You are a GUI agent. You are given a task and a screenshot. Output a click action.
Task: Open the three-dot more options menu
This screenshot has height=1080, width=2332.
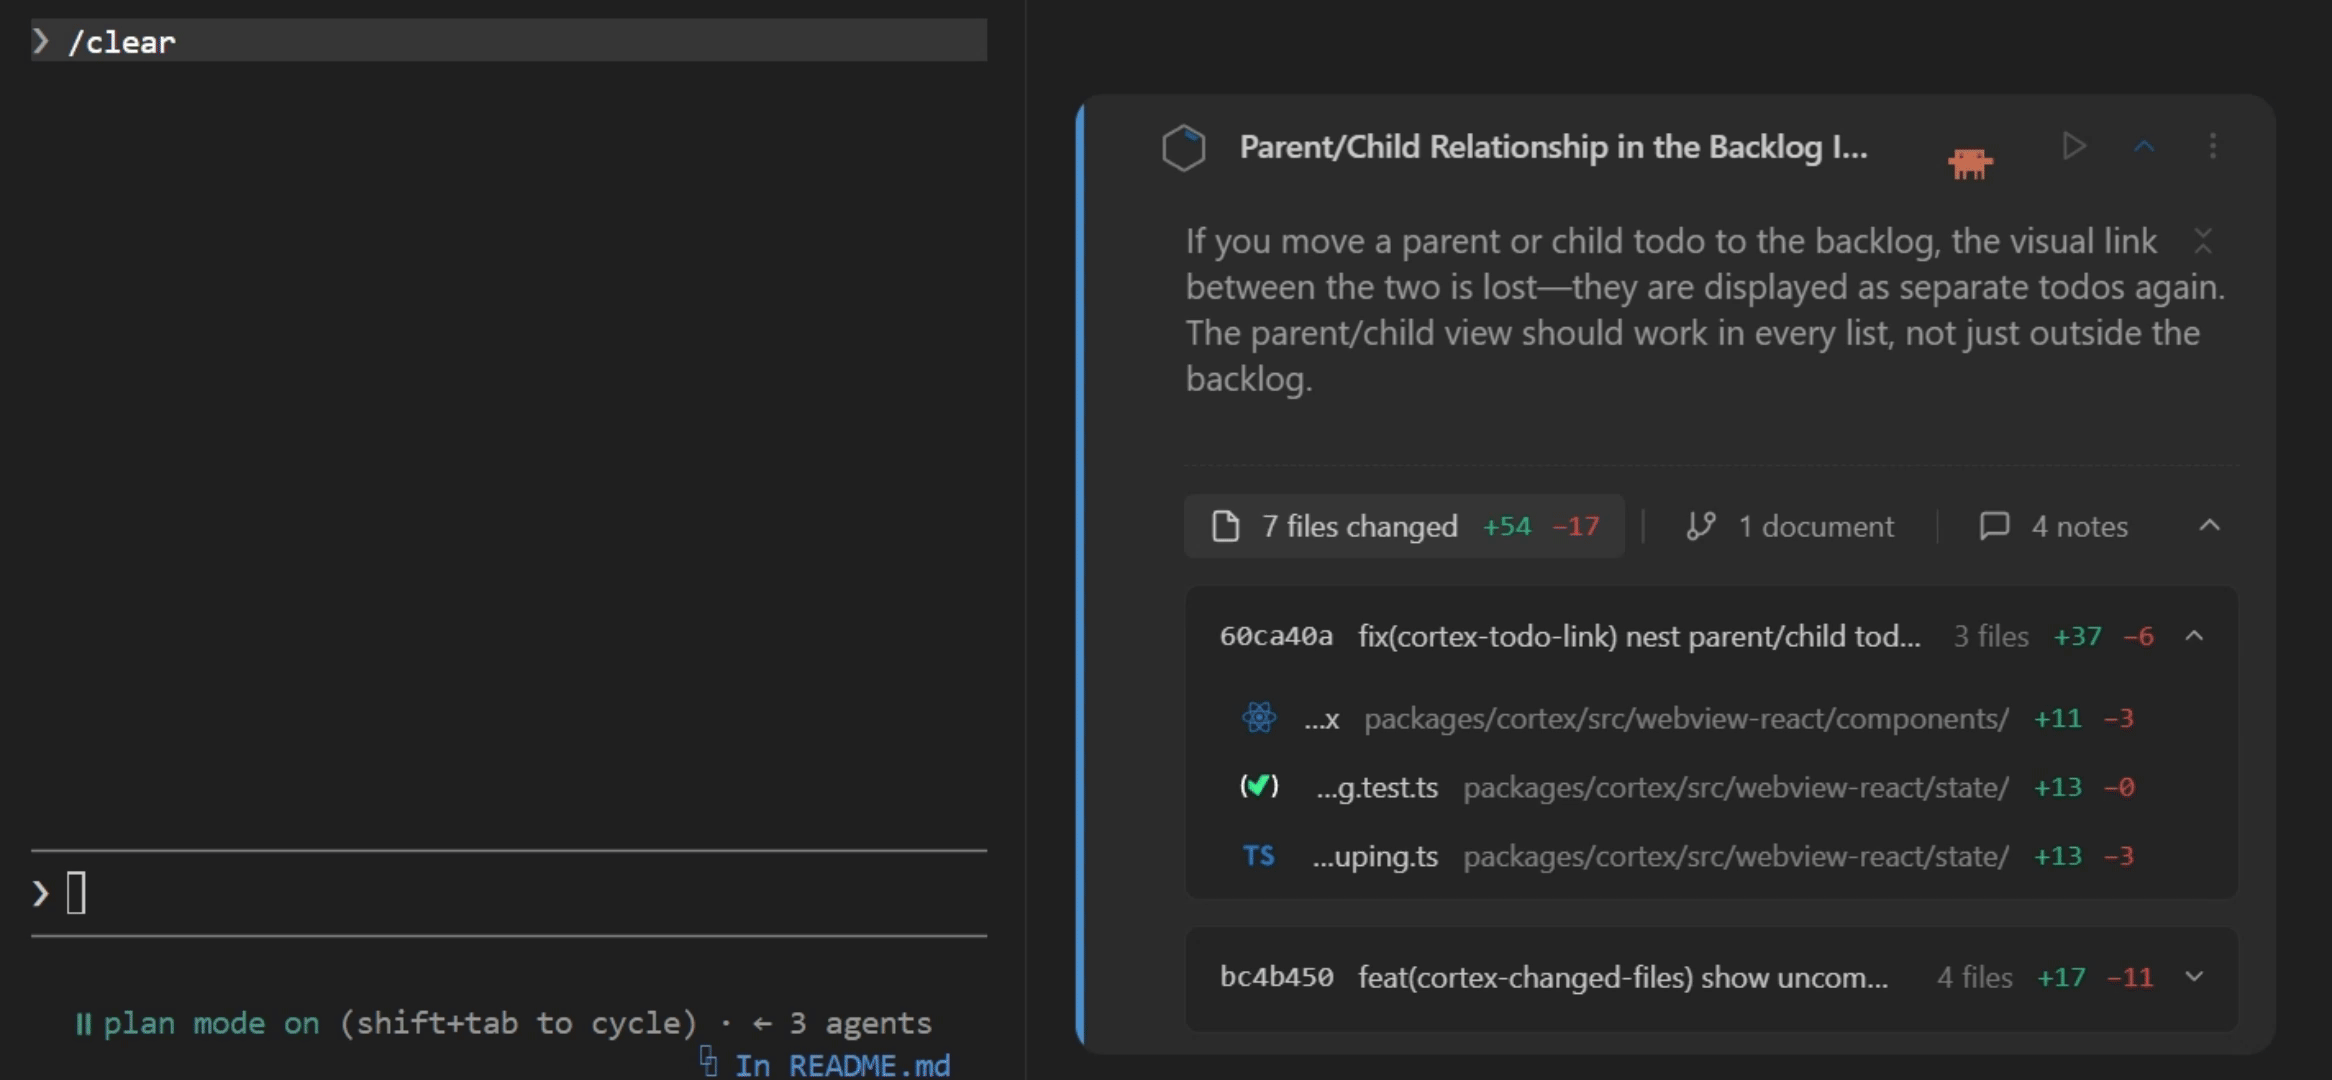(2212, 146)
